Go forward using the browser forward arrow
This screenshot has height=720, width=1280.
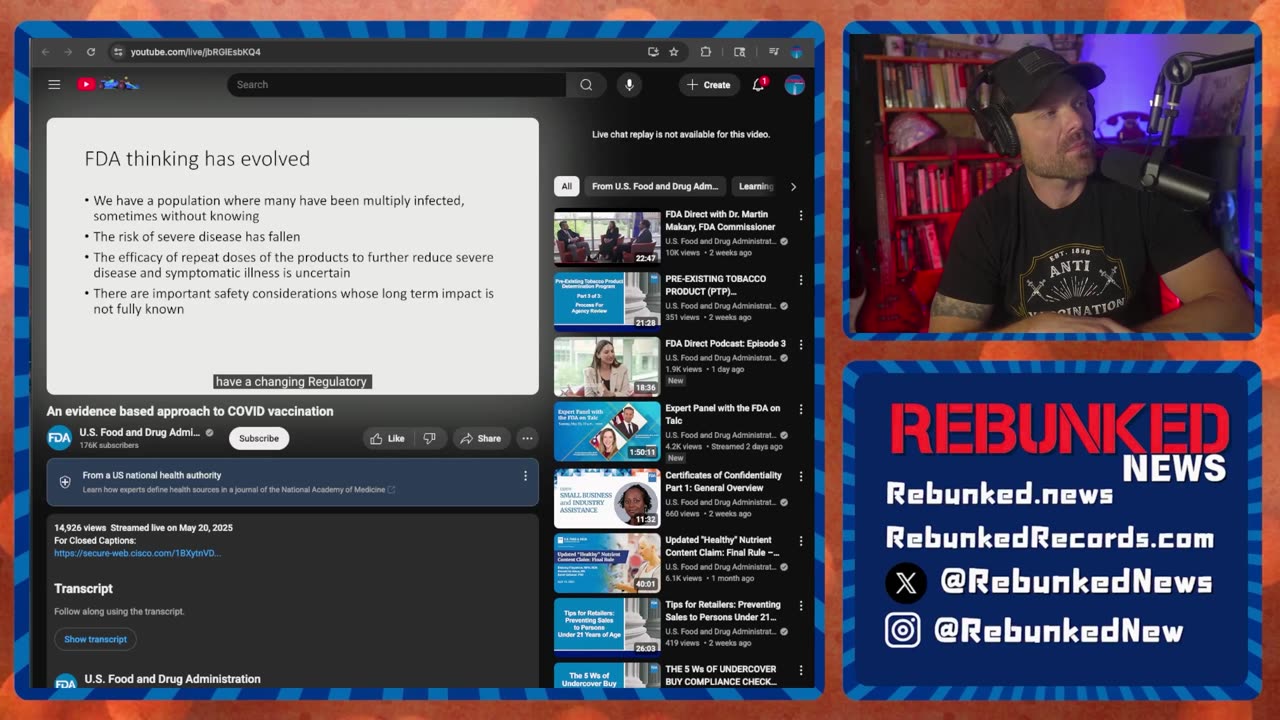68,52
